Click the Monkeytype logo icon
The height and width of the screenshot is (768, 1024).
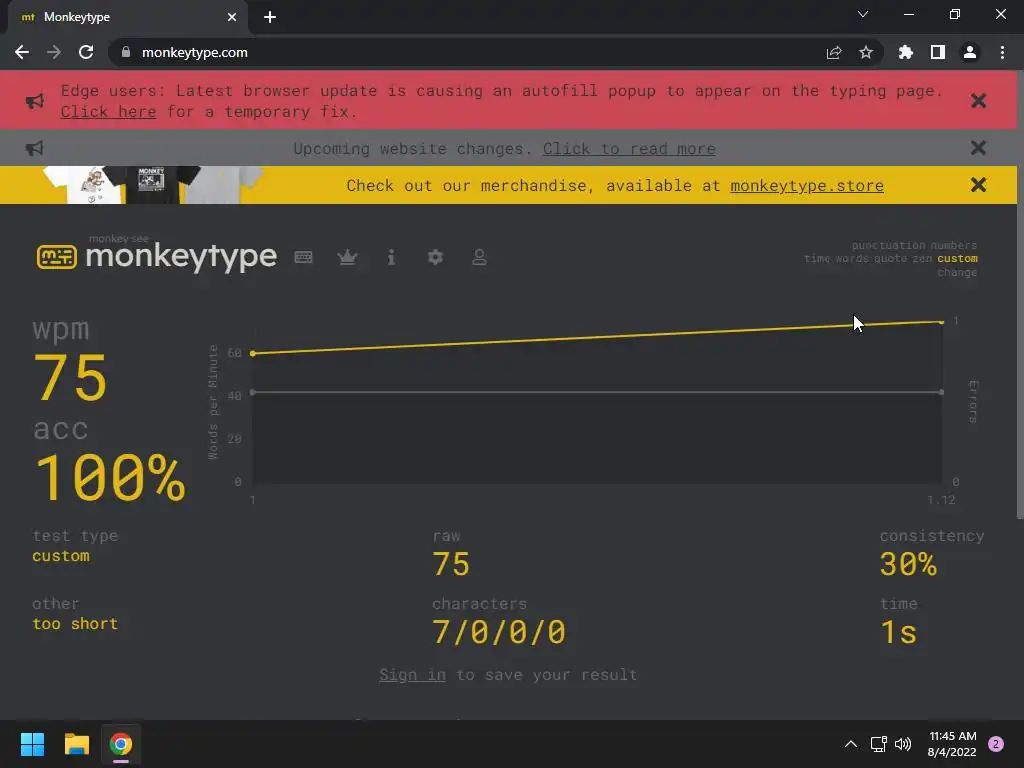pos(57,257)
